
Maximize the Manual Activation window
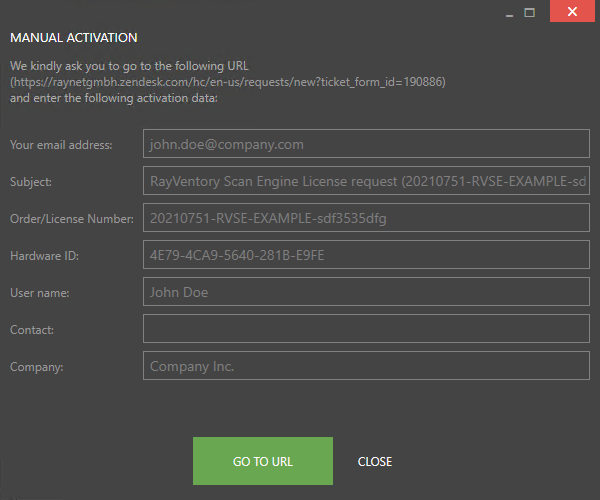pyautogui.click(x=530, y=13)
